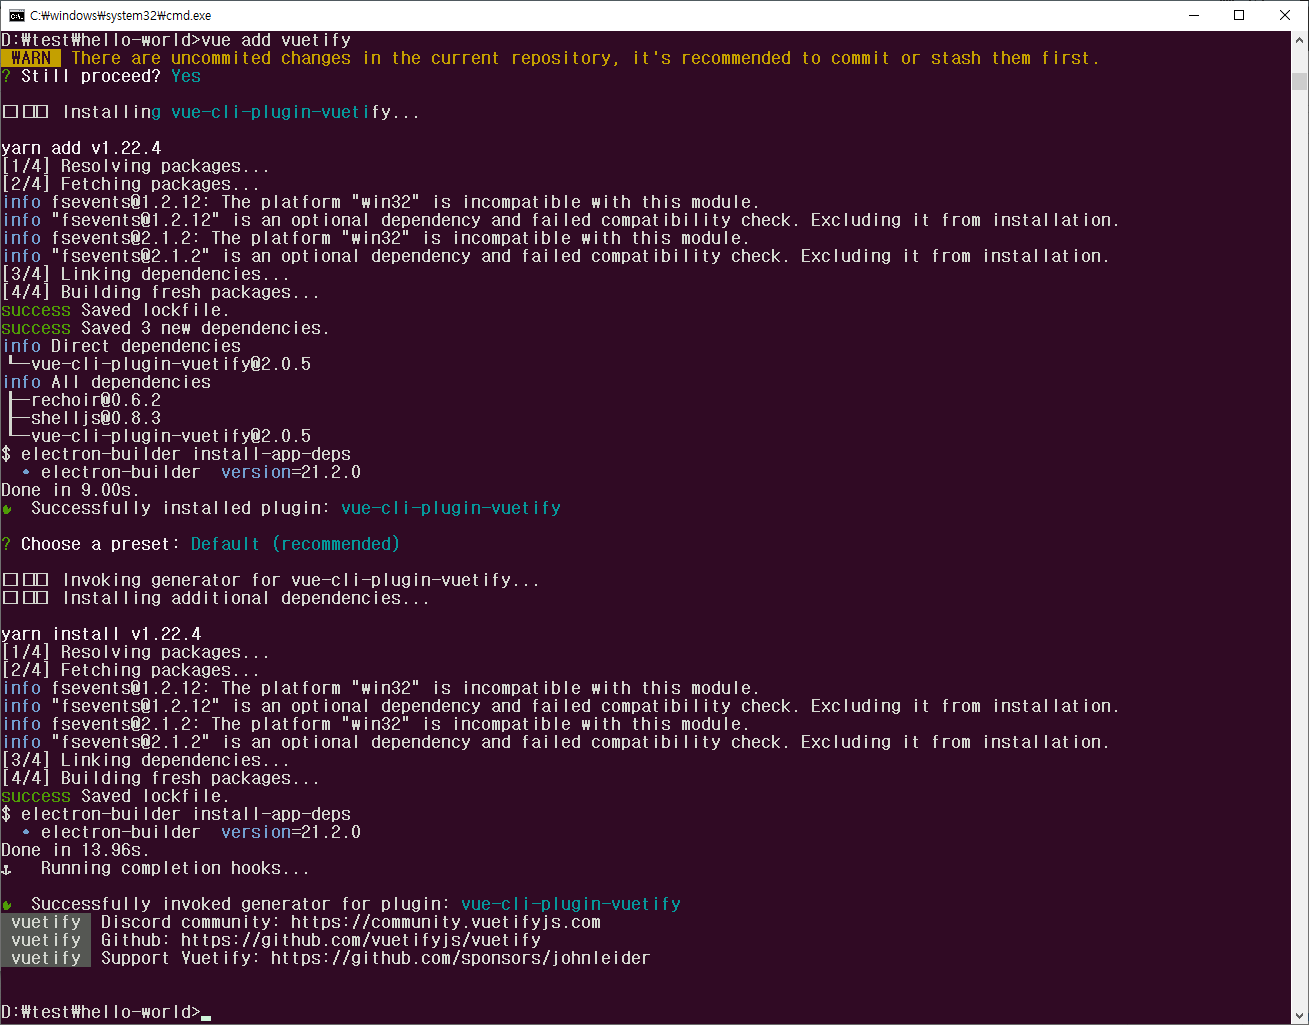Click 'rechoir@0.6.2' dependency entry
1309x1025 pixels.
point(96,400)
